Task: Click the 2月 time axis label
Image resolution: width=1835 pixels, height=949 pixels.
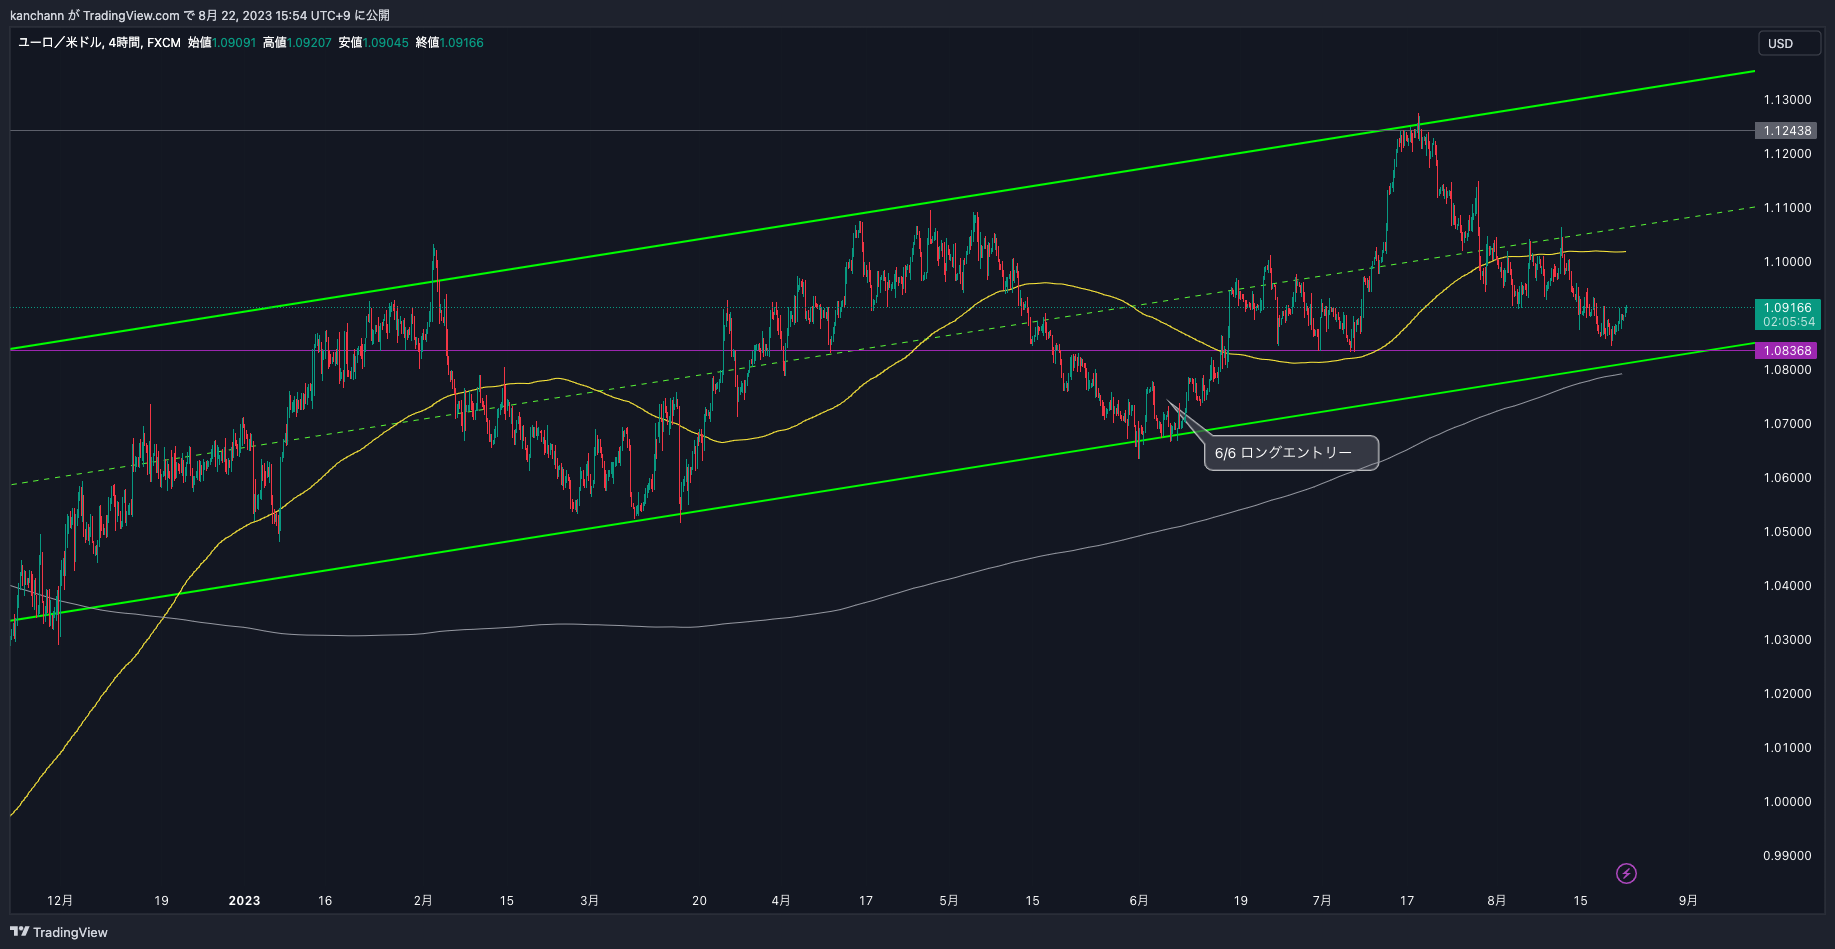Action: (x=423, y=901)
